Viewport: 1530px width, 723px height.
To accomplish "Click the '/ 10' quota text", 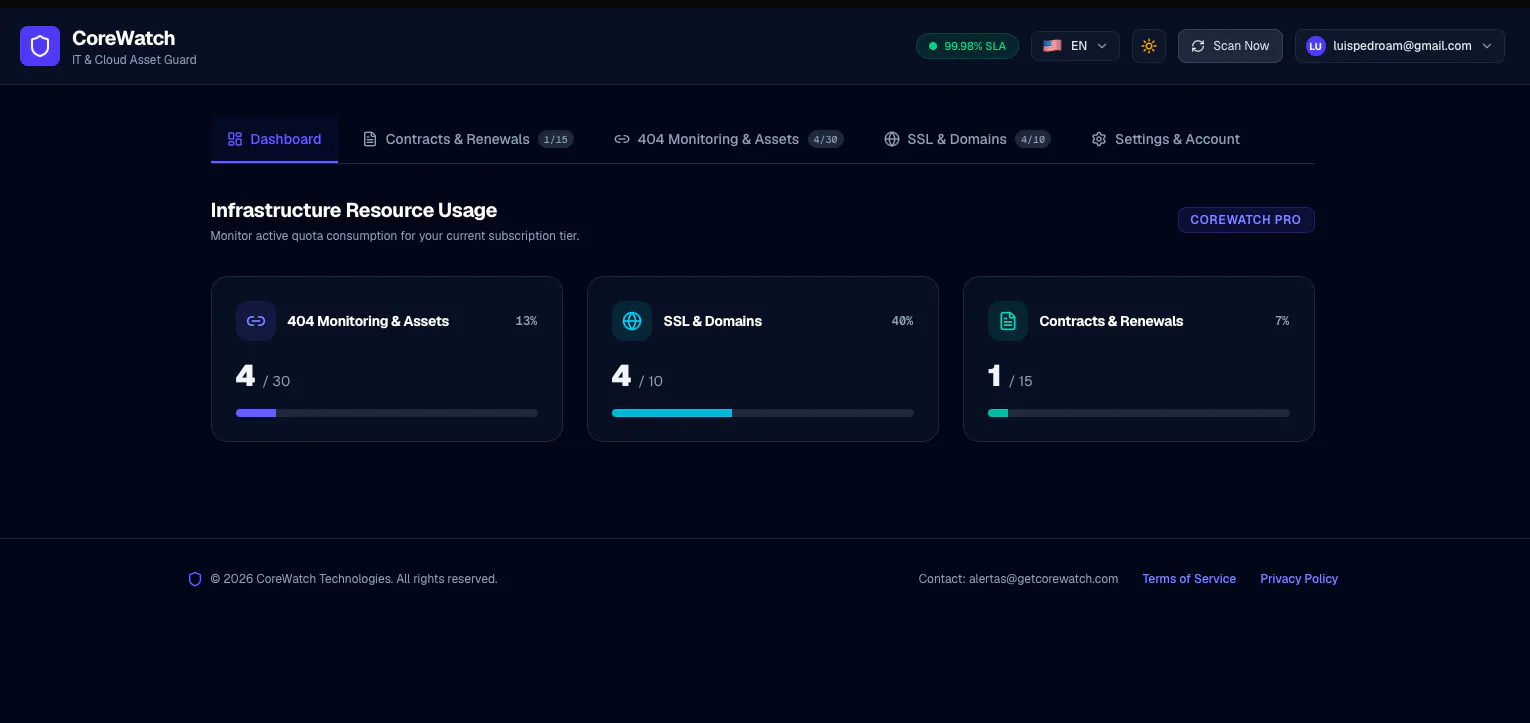I will [651, 381].
